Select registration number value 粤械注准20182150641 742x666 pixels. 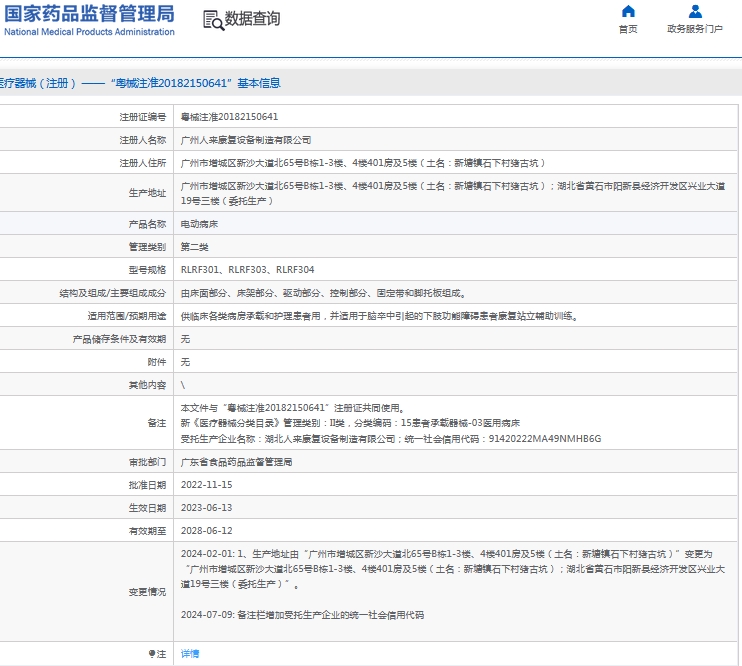click(x=230, y=117)
